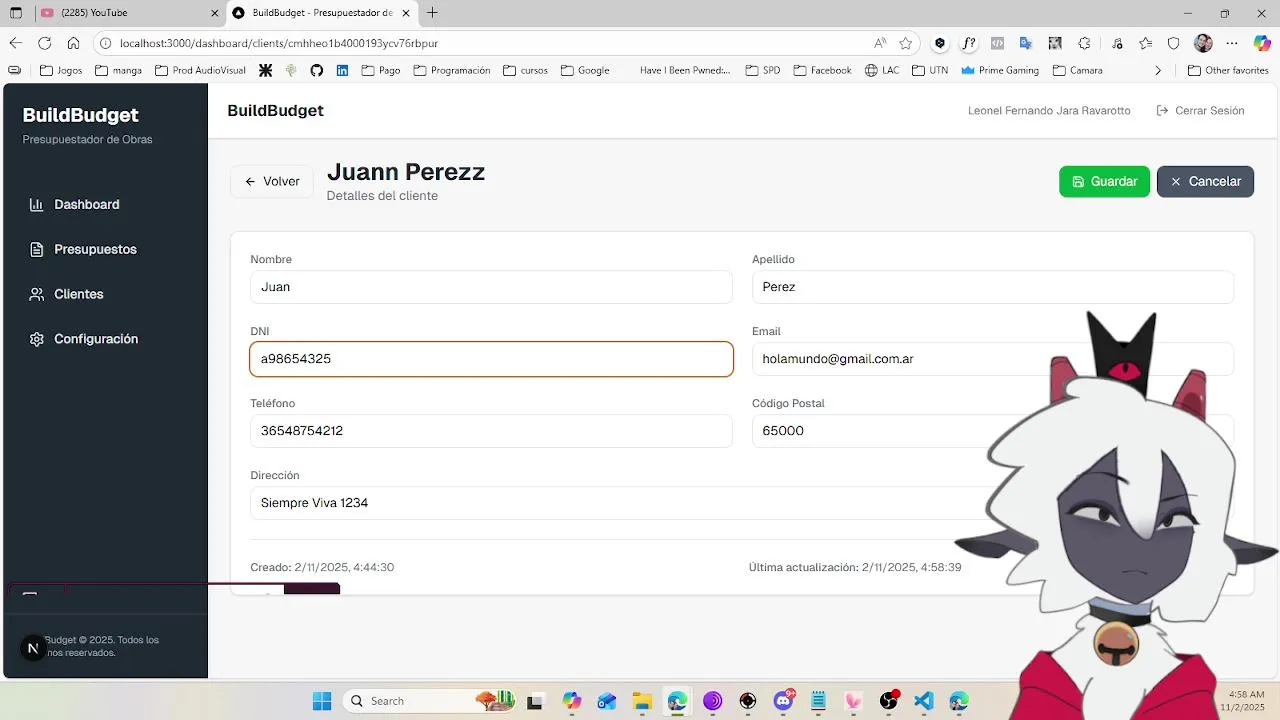Click the f? font finder extension icon
The image size is (1280, 720).
pyautogui.click(x=968, y=43)
